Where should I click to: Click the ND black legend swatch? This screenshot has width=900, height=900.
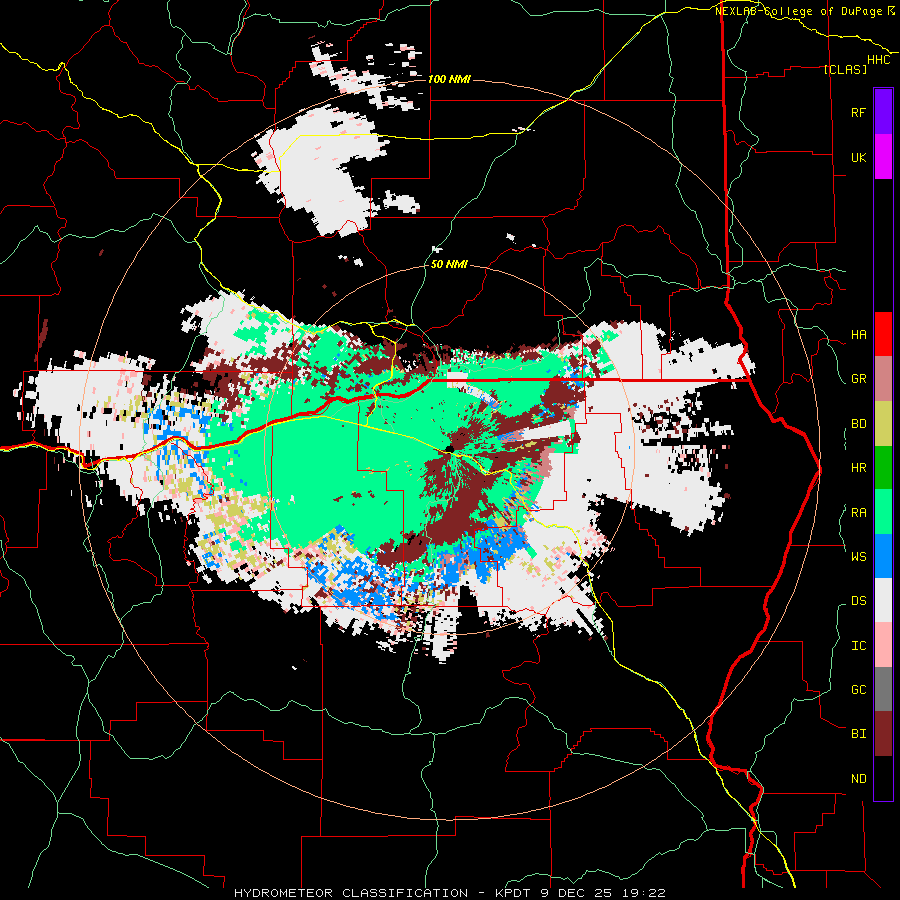point(883,778)
